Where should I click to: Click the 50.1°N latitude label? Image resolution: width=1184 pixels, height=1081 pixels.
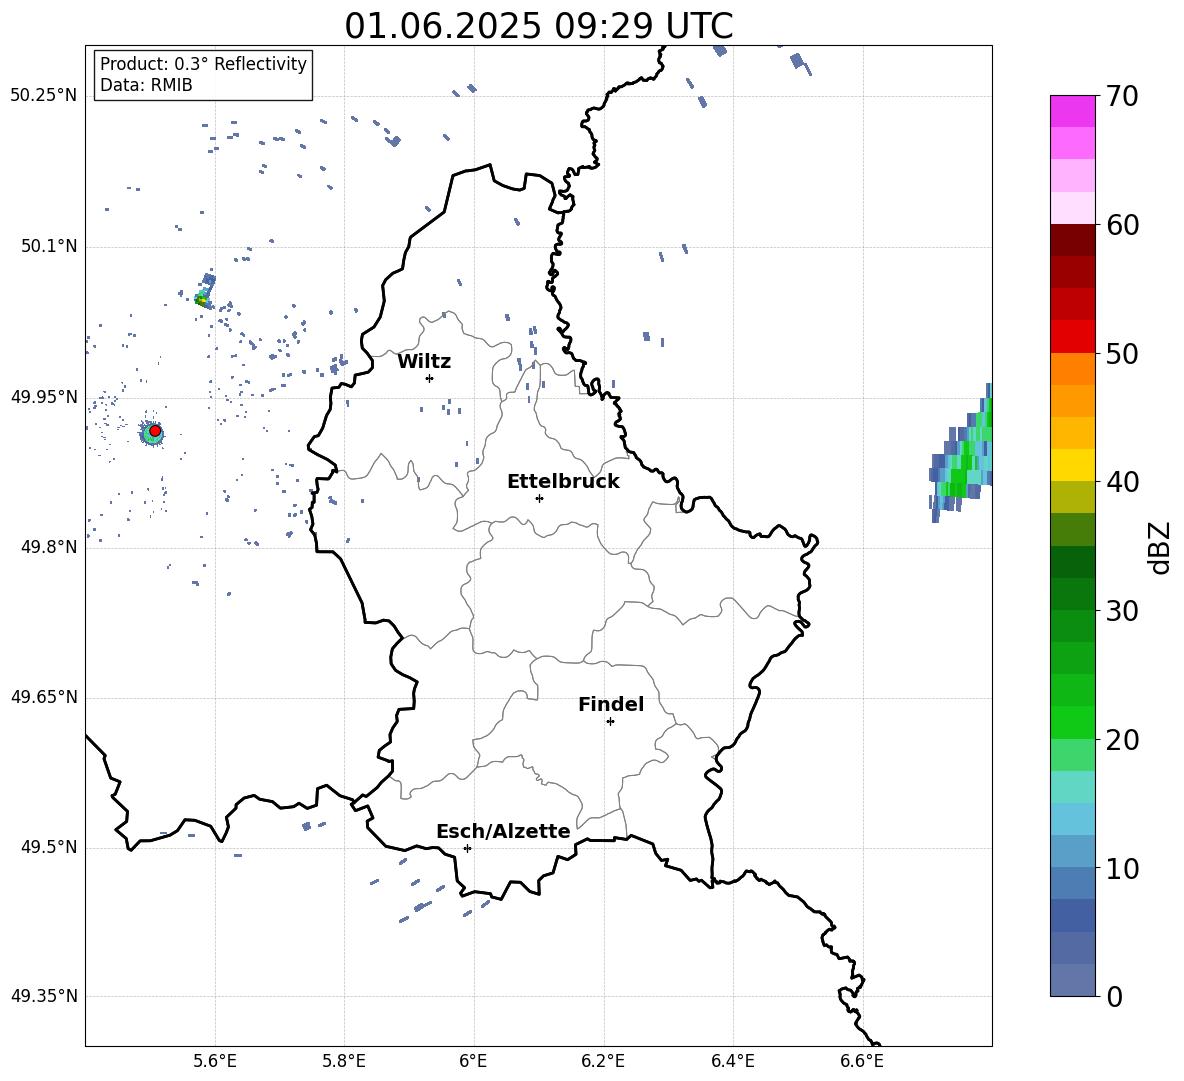pyautogui.click(x=49, y=246)
